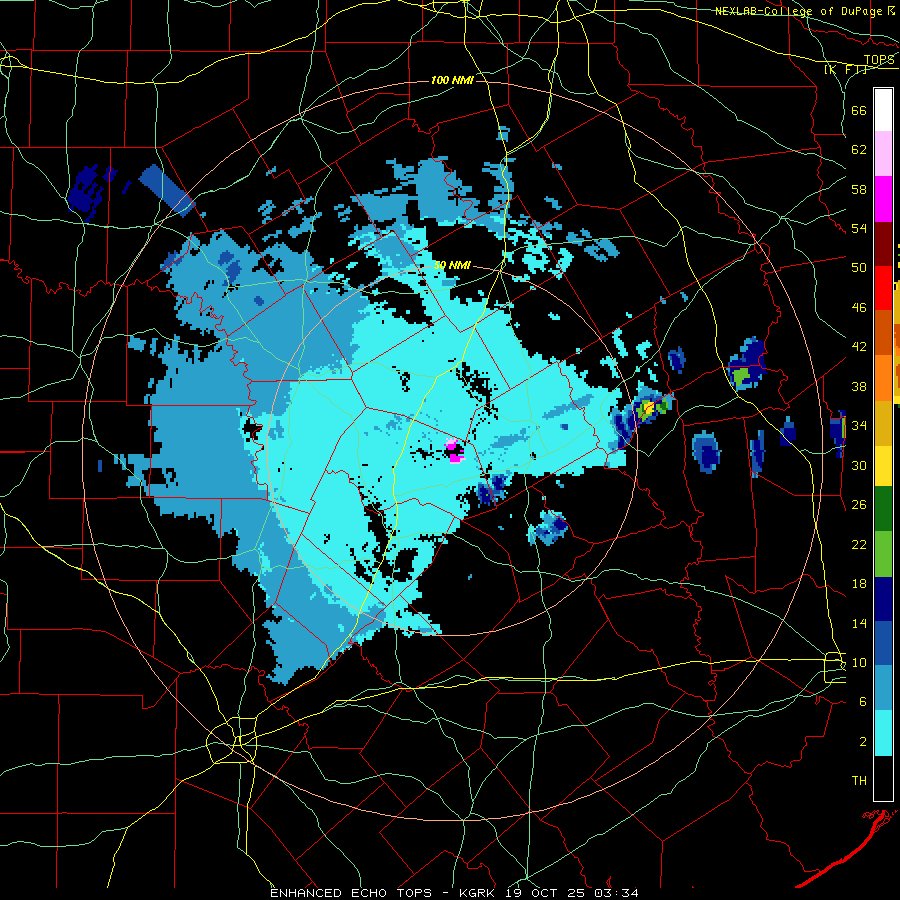Click the medium blue 18 kft color band

tap(883, 643)
